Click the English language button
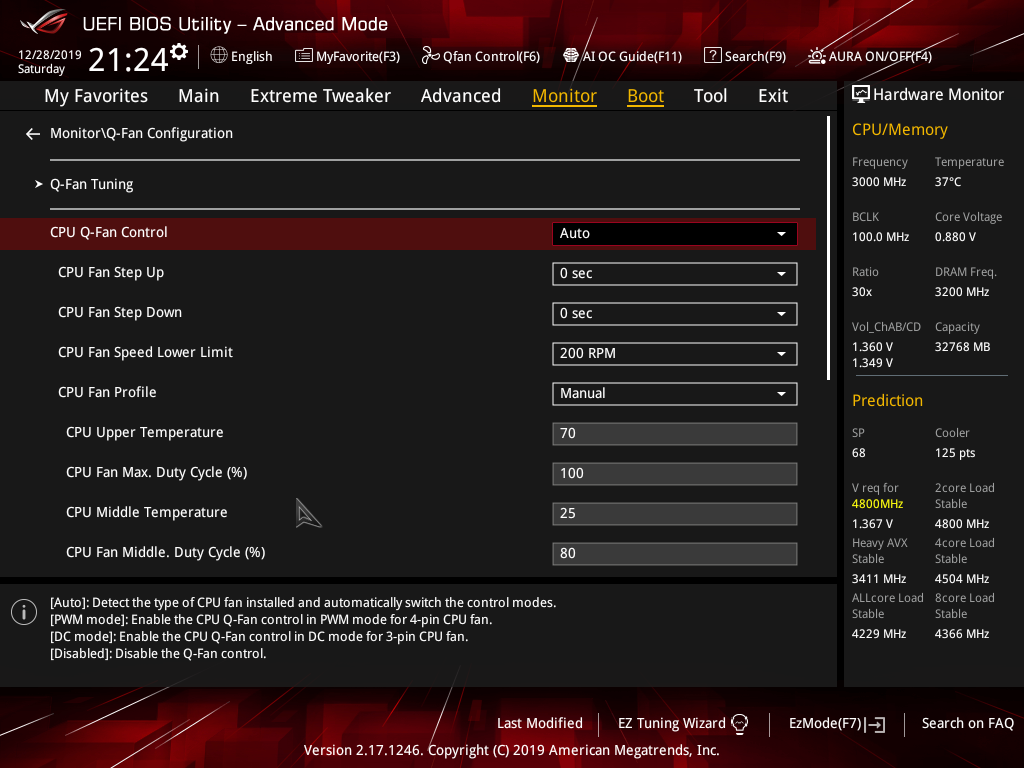This screenshot has width=1024, height=768. (x=242, y=56)
